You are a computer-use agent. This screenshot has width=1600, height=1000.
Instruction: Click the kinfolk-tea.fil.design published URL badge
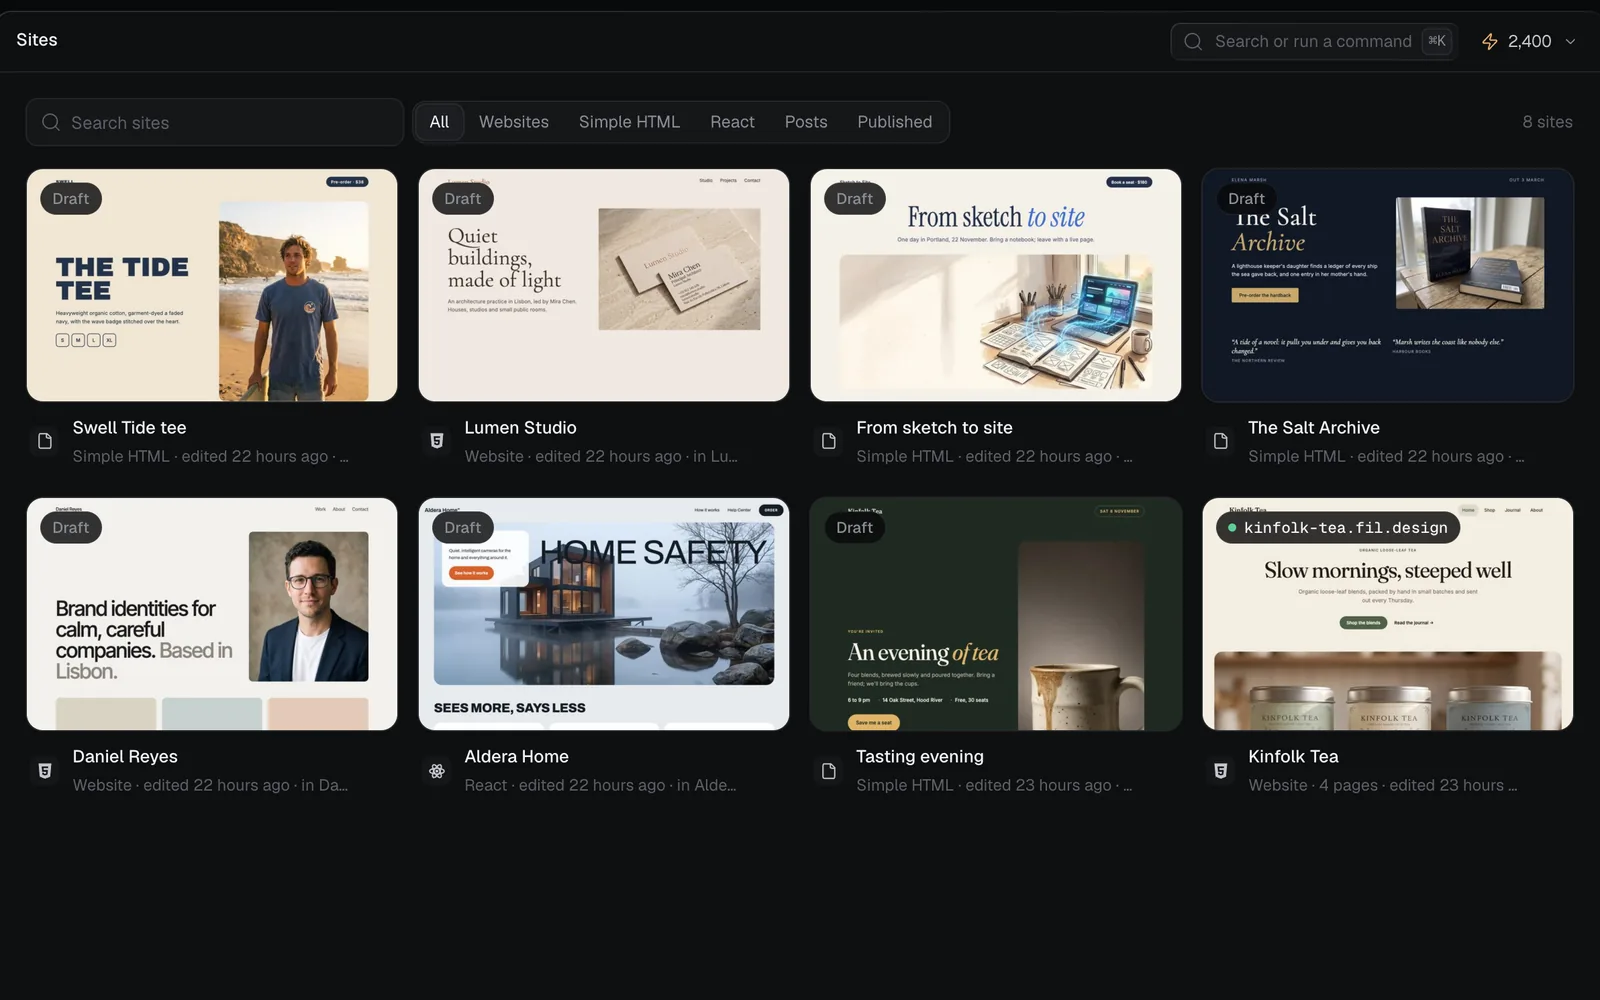click(x=1337, y=527)
